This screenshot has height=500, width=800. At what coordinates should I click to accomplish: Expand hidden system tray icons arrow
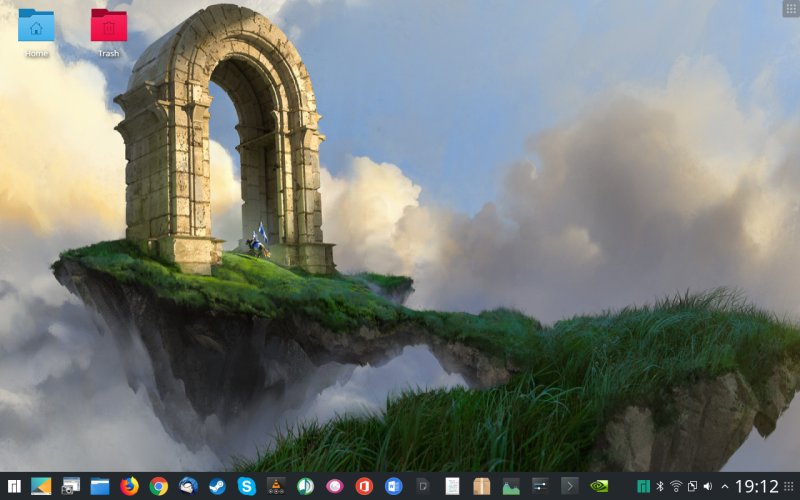click(724, 487)
